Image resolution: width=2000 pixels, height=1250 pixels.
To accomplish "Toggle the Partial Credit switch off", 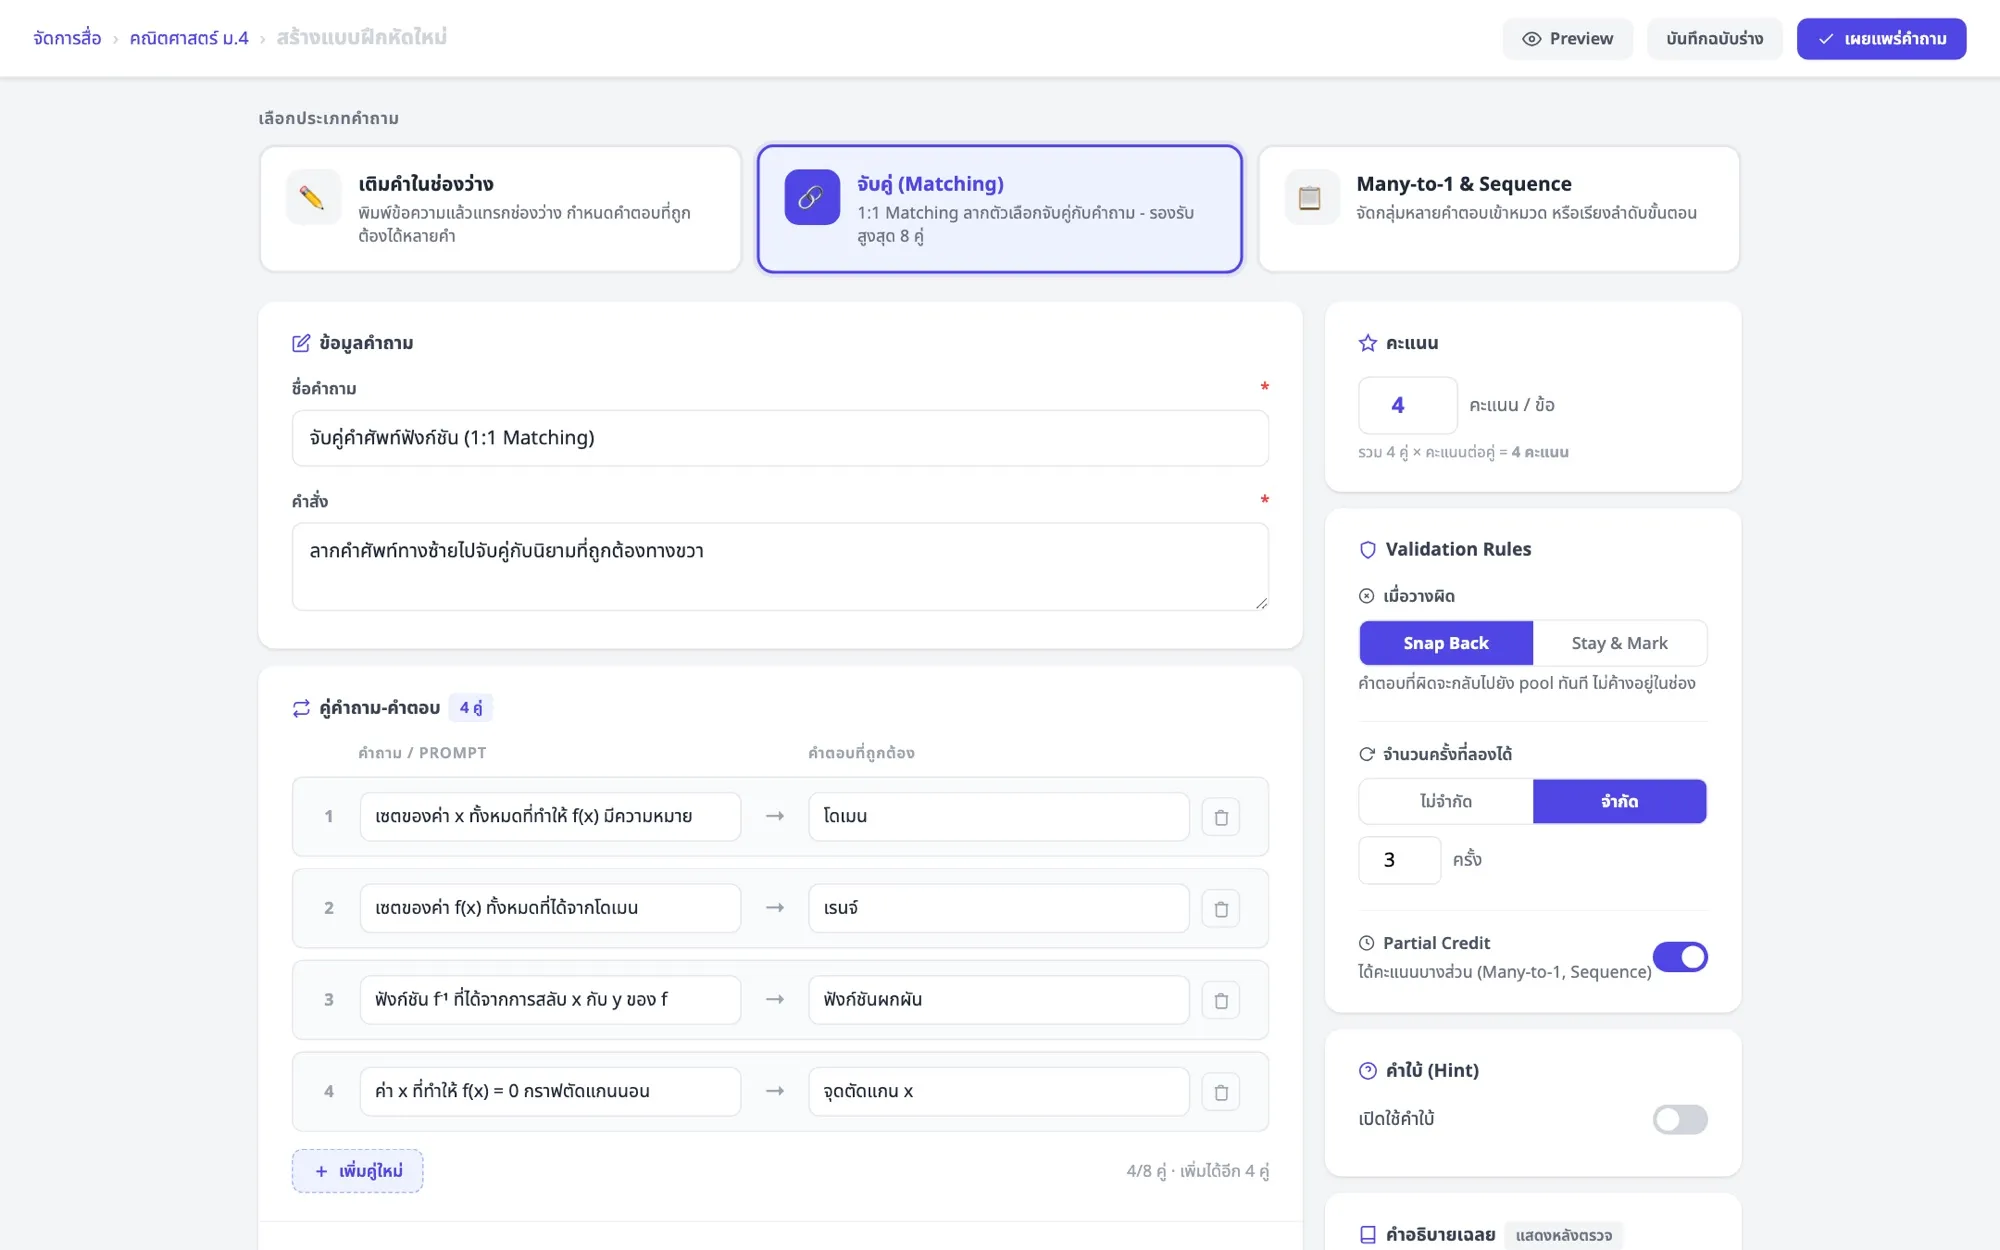I will 1680,957.
